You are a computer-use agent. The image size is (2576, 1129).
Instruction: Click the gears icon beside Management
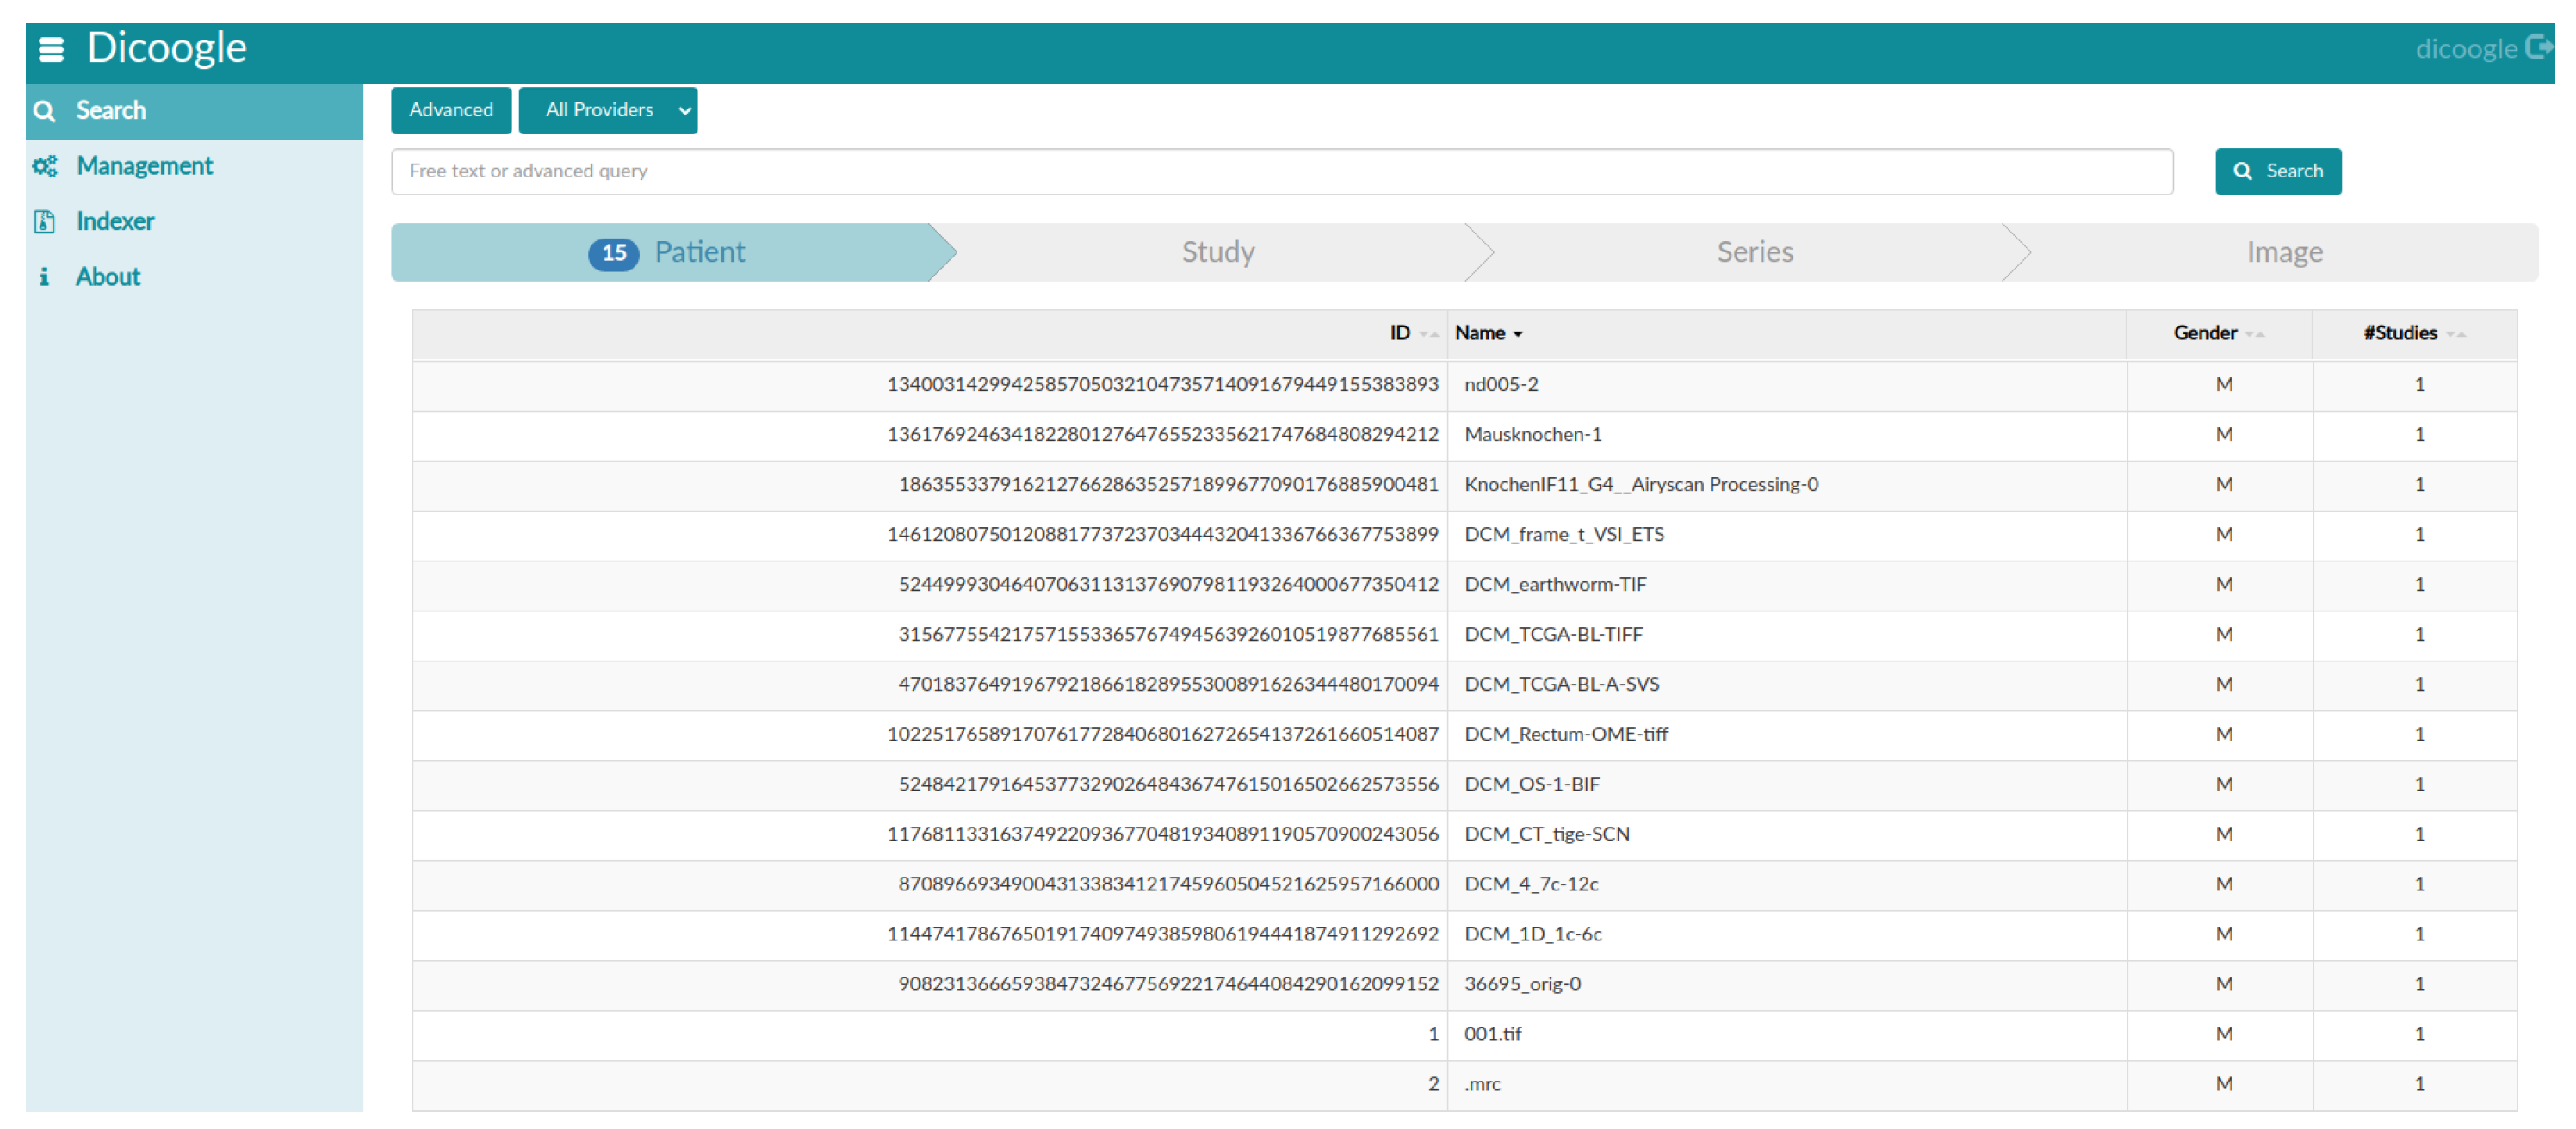(x=44, y=166)
